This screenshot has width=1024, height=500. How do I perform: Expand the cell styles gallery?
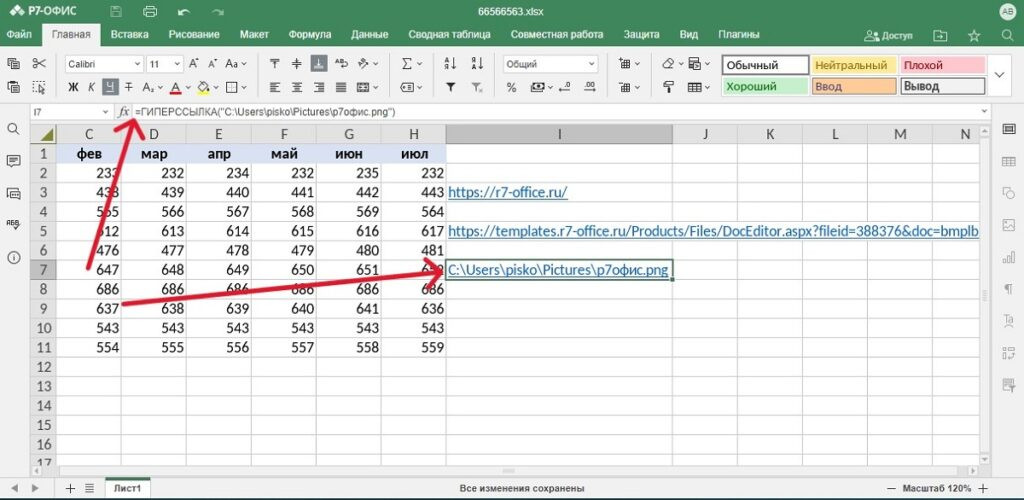click(x=1001, y=75)
